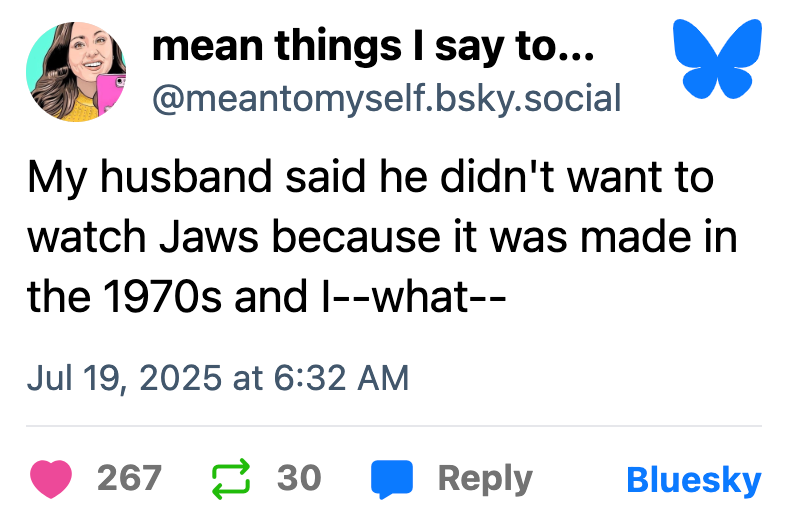
Task: Click the divider line above the action row
Action: (x=396, y=427)
